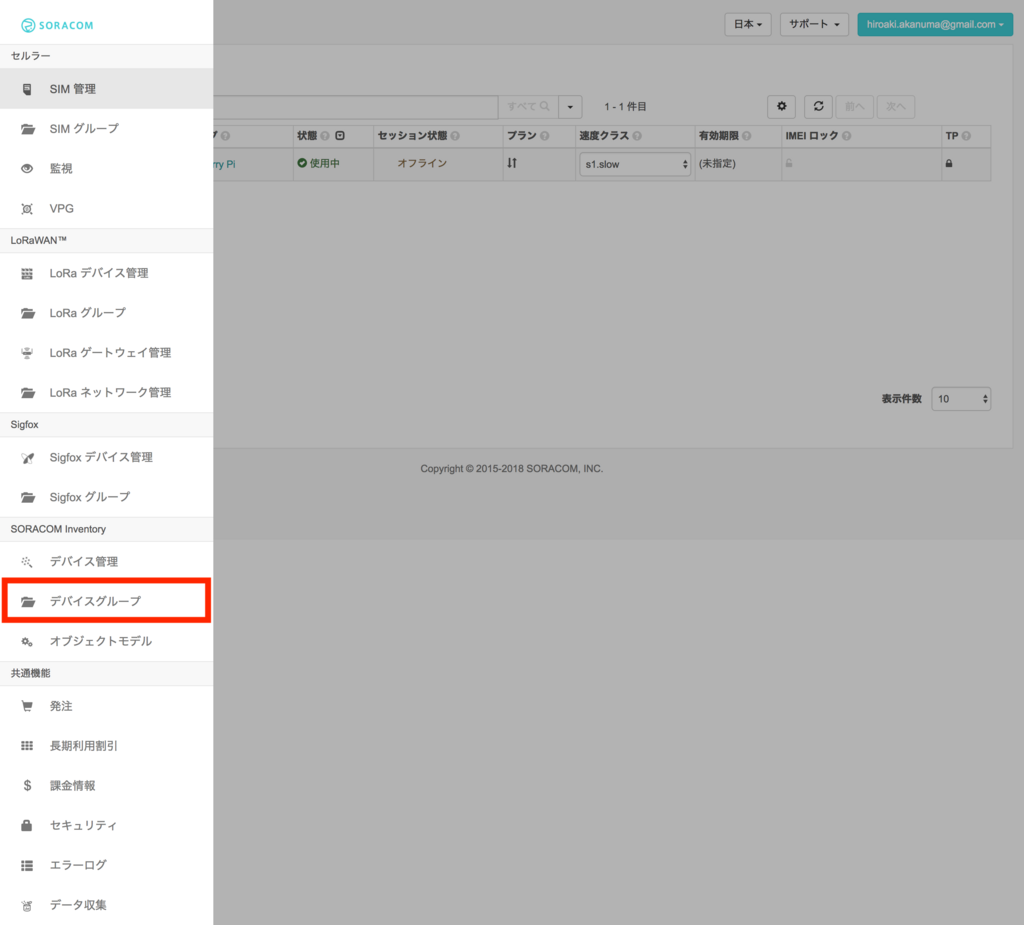Open 監視 menu item
The width and height of the screenshot is (1024, 925).
(x=106, y=169)
